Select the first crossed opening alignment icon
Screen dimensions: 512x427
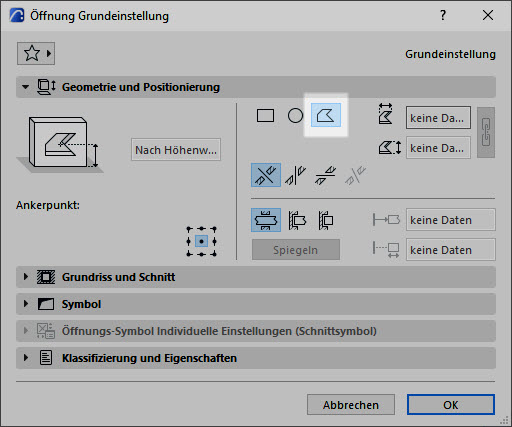click(x=266, y=175)
